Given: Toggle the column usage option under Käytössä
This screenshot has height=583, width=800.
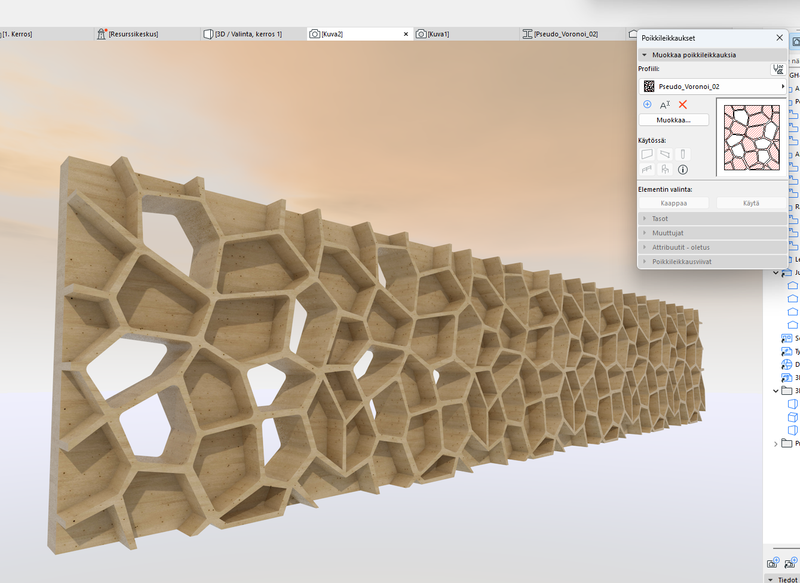Looking at the screenshot, I should pyautogui.click(x=682, y=154).
